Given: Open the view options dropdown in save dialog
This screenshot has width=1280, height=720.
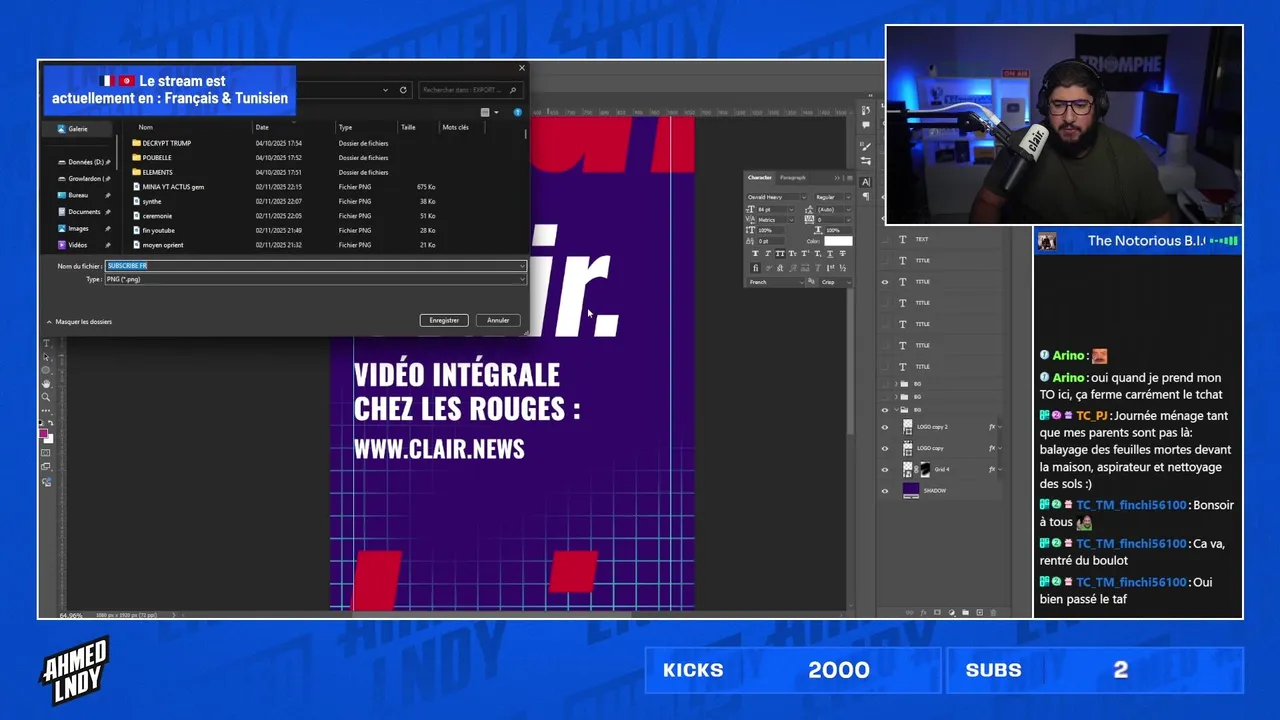Looking at the screenshot, I should pyautogui.click(x=496, y=112).
